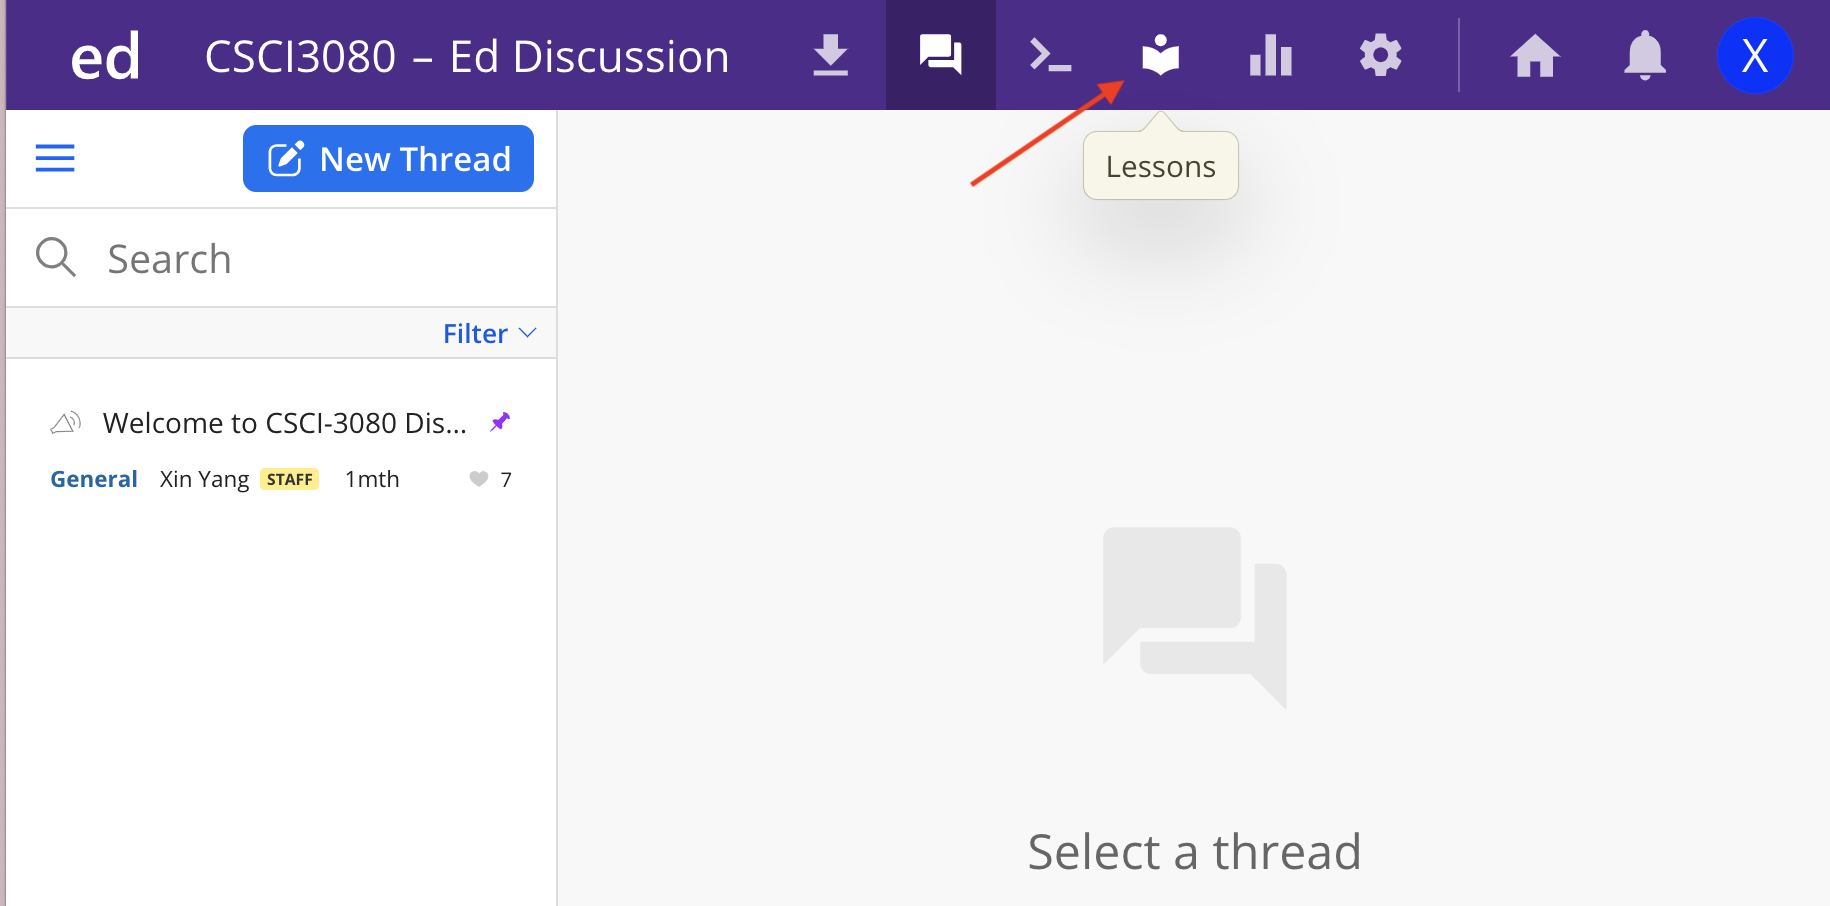Screen dimensions: 1830x906
Task: Click the download arrow icon in header
Action: click(x=830, y=56)
